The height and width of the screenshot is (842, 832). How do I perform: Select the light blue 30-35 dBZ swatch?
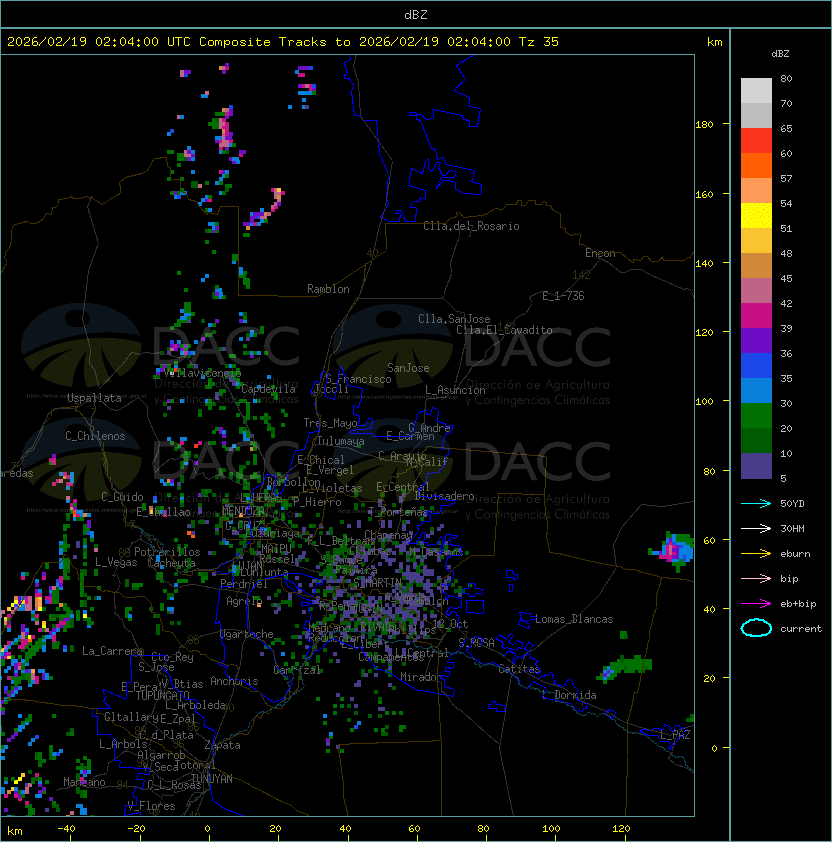coord(756,390)
